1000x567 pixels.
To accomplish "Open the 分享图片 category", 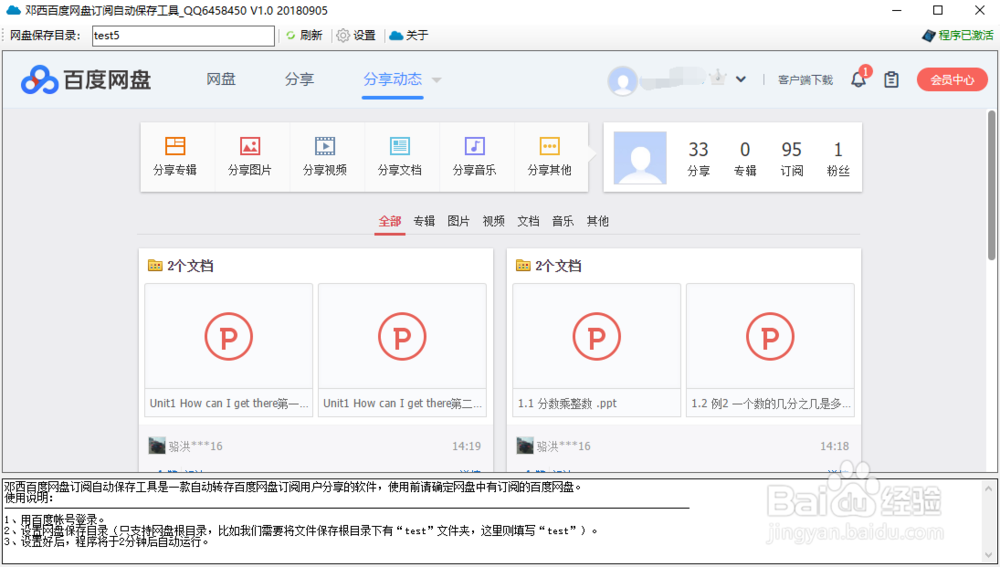I will pyautogui.click(x=249, y=157).
